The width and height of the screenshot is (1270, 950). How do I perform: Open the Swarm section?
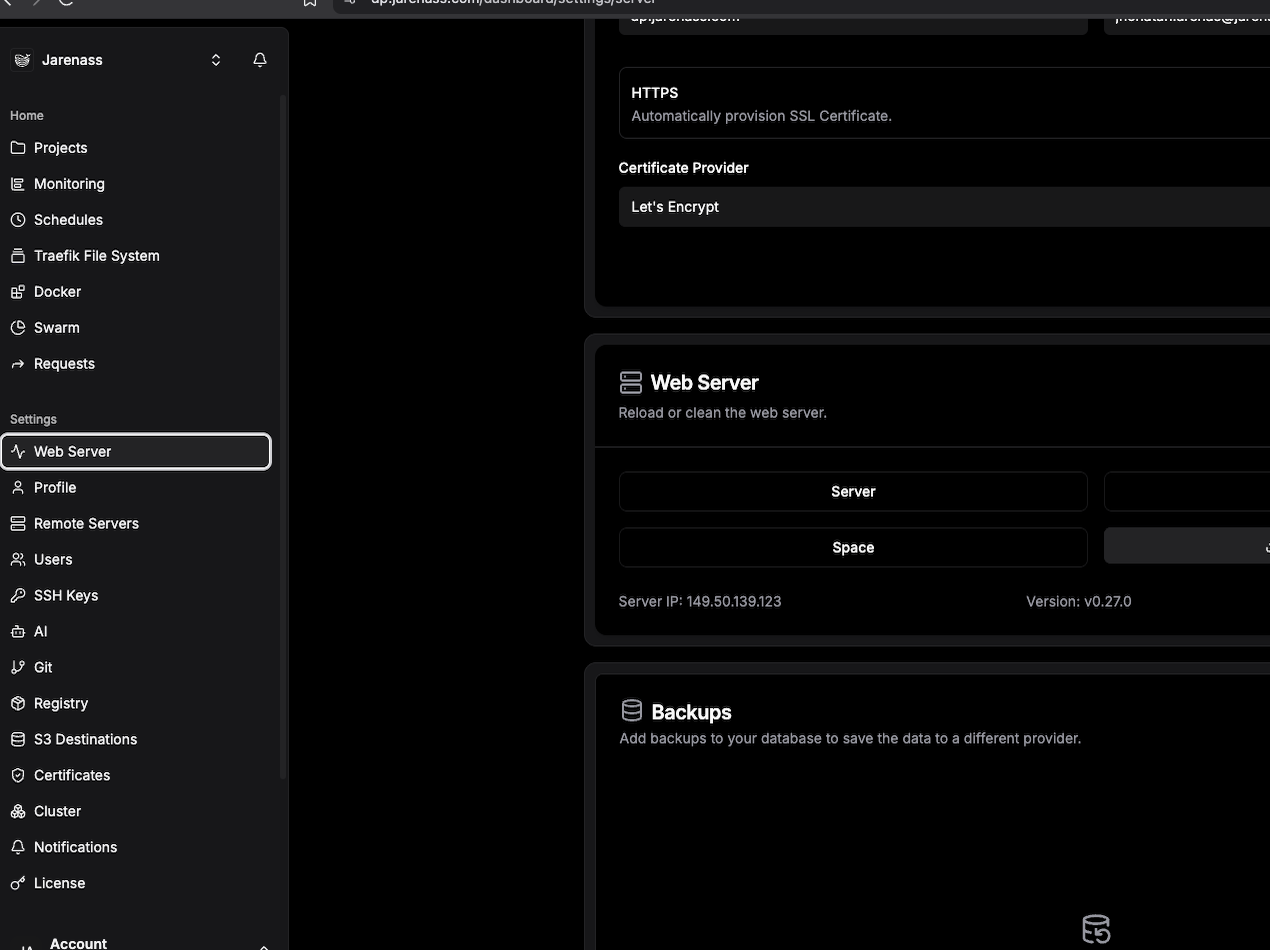[x=56, y=328]
